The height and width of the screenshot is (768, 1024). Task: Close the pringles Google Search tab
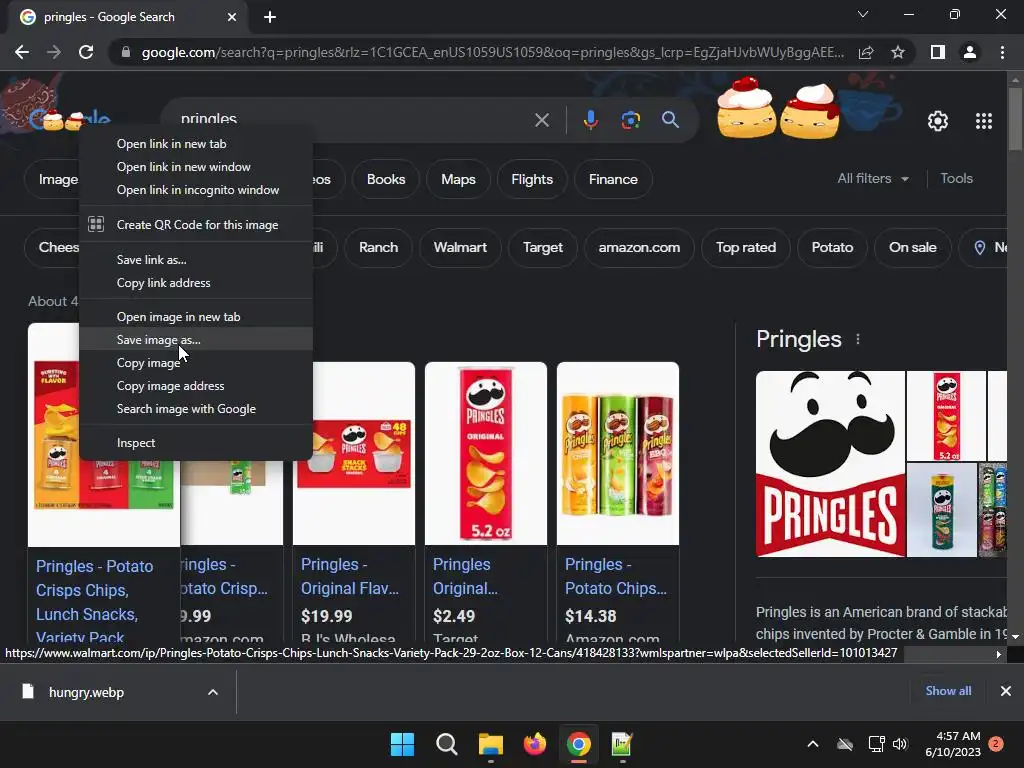pyautogui.click(x=232, y=17)
